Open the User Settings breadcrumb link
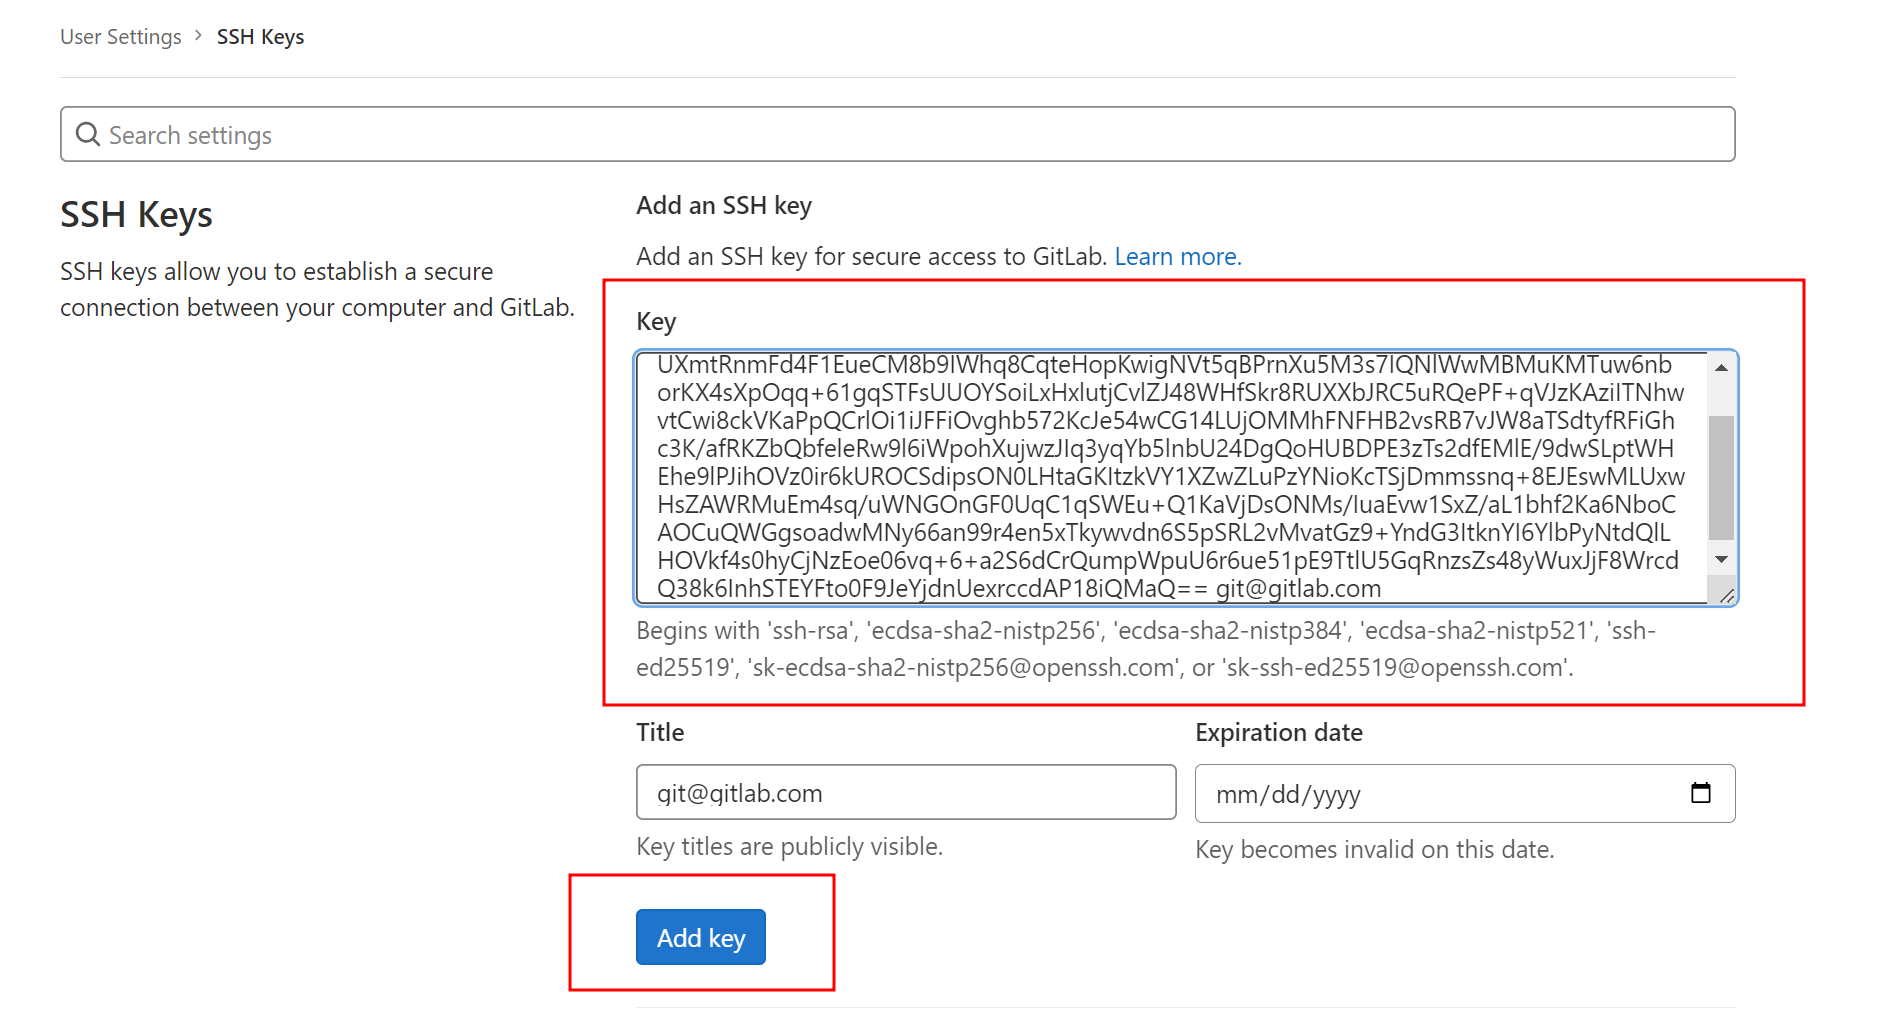This screenshot has height=1016, width=1888. click(x=121, y=37)
